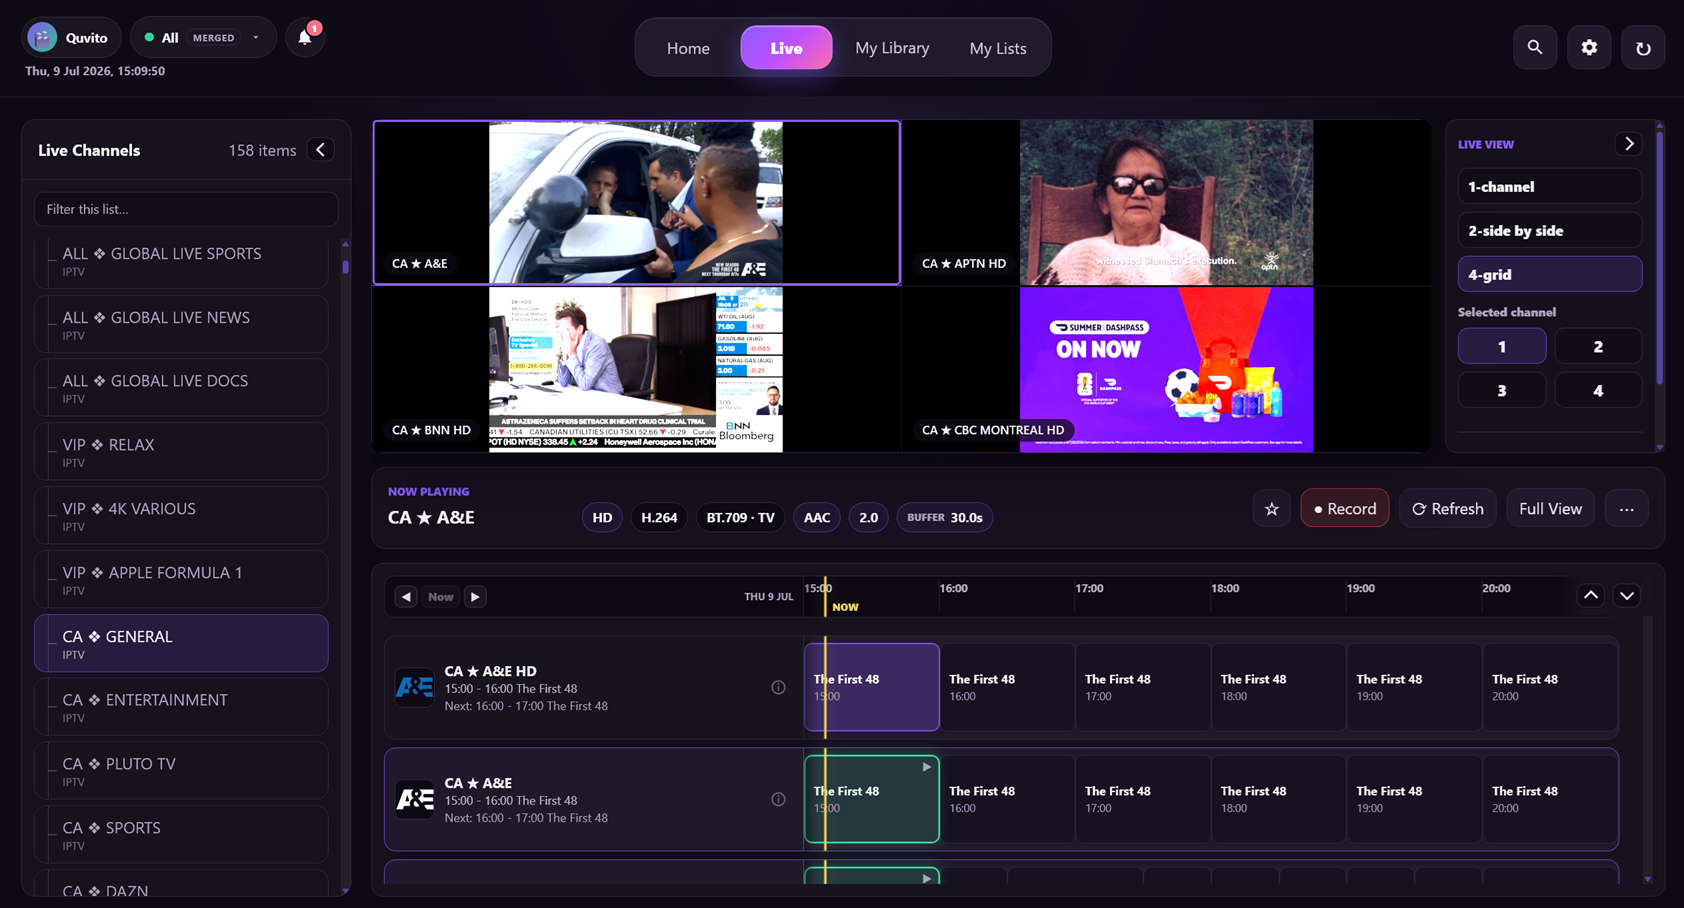Click the Refresh stream button
1684x908 pixels.
tap(1448, 509)
